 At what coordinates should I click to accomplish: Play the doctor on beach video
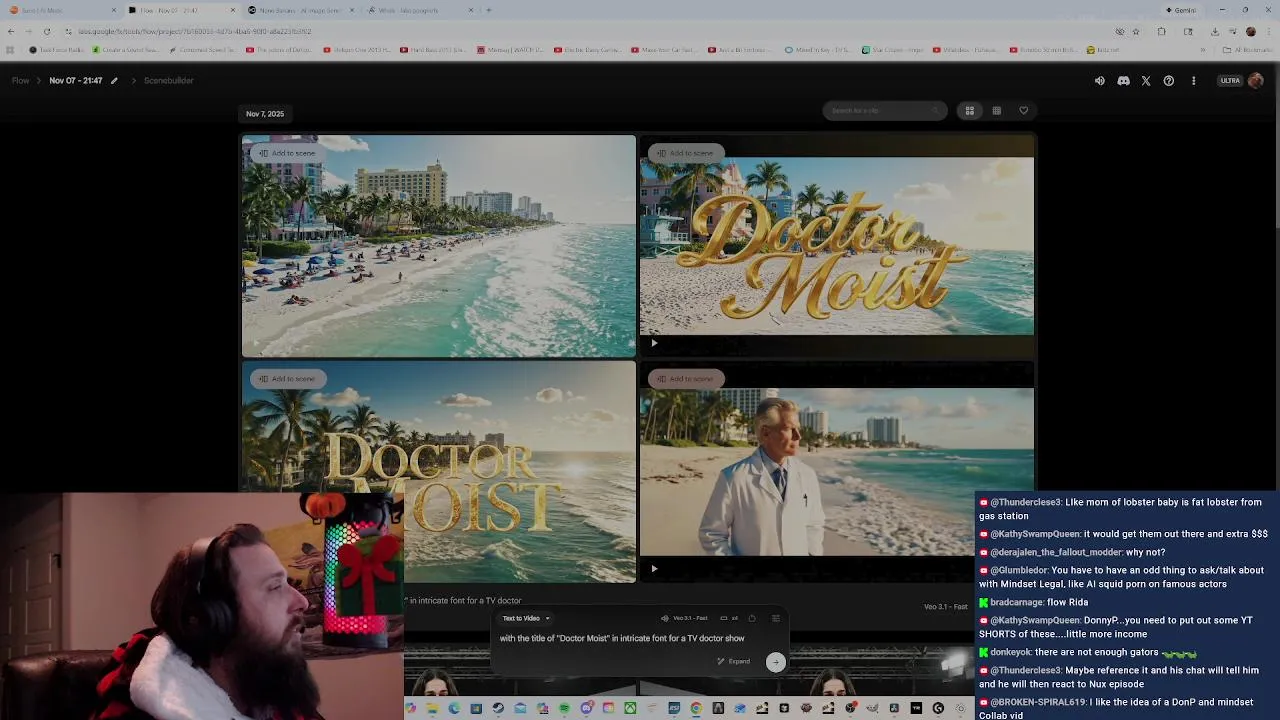coord(654,569)
